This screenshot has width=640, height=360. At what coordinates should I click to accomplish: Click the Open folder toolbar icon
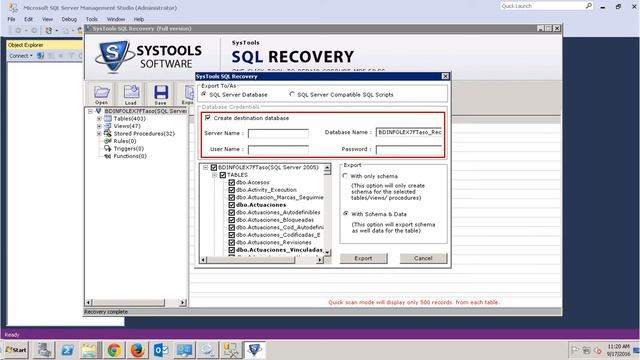pyautogui.click(x=102, y=93)
